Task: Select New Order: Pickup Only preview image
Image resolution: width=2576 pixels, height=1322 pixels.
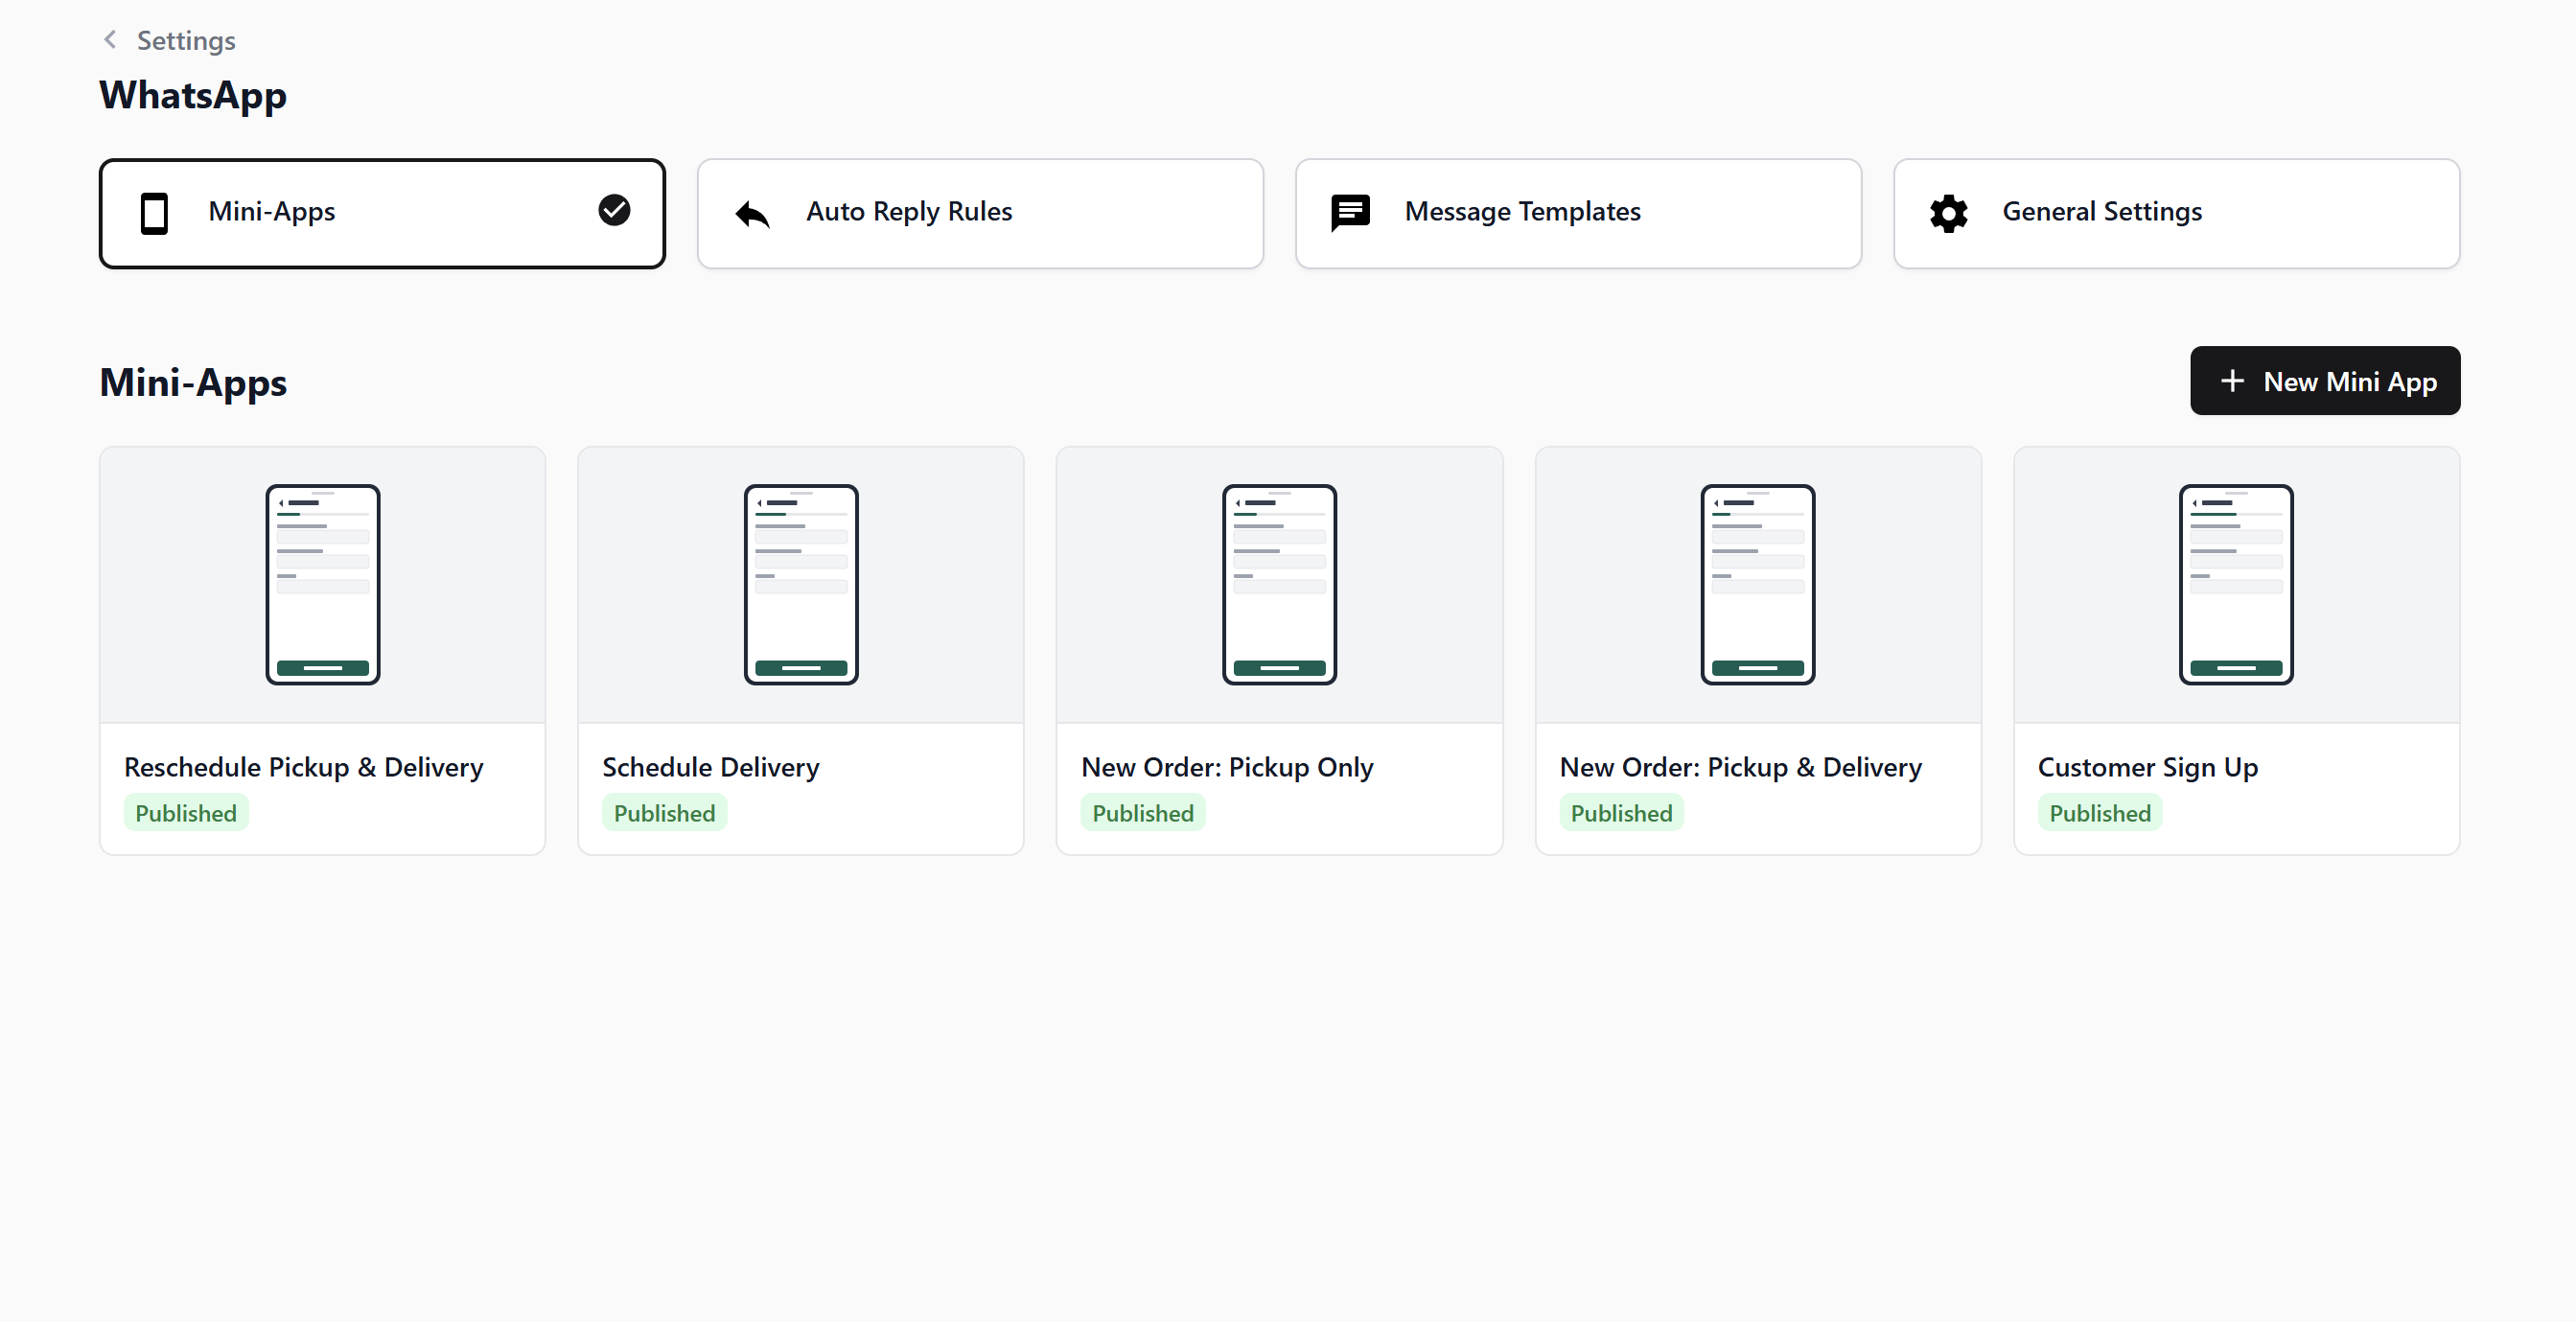Action: [1279, 585]
